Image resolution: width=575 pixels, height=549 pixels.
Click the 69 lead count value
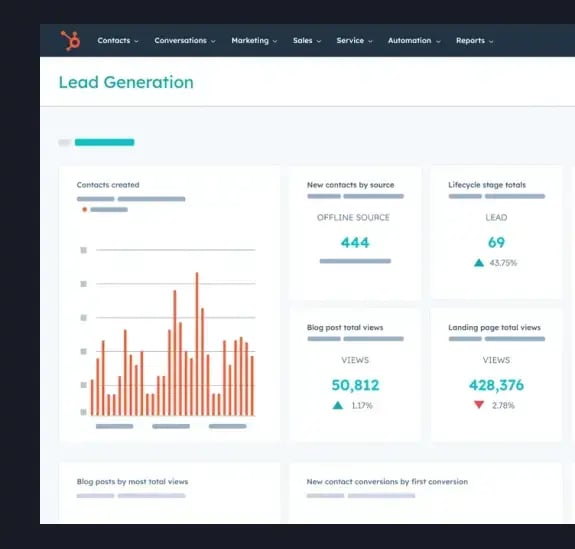(496, 242)
